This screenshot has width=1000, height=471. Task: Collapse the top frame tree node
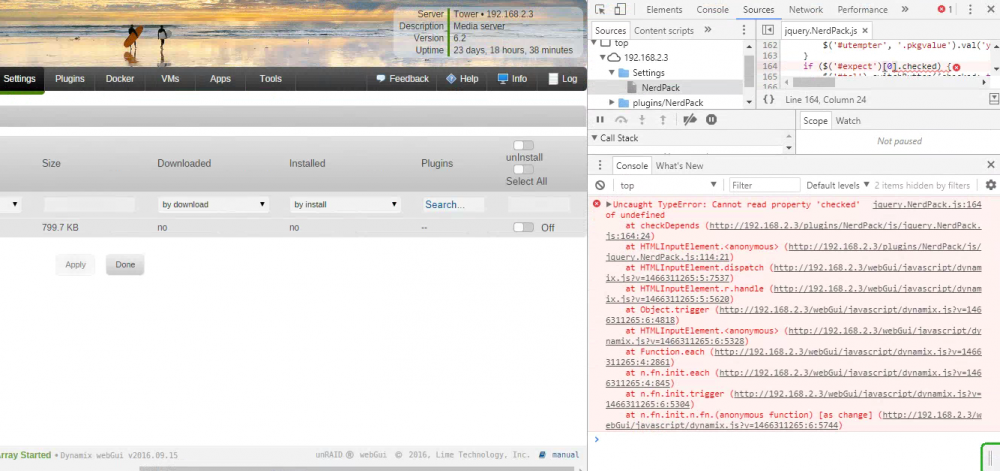click(594, 43)
